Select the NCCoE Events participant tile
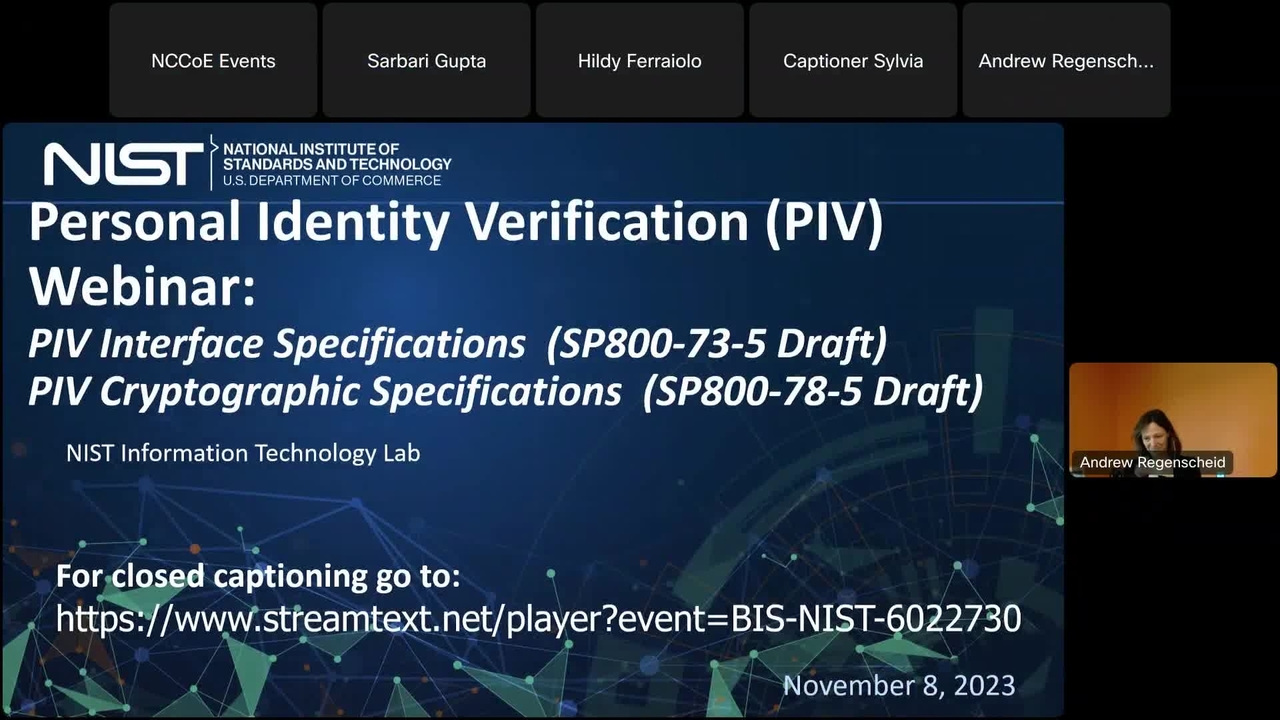The image size is (1280, 720). click(x=213, y=60)
